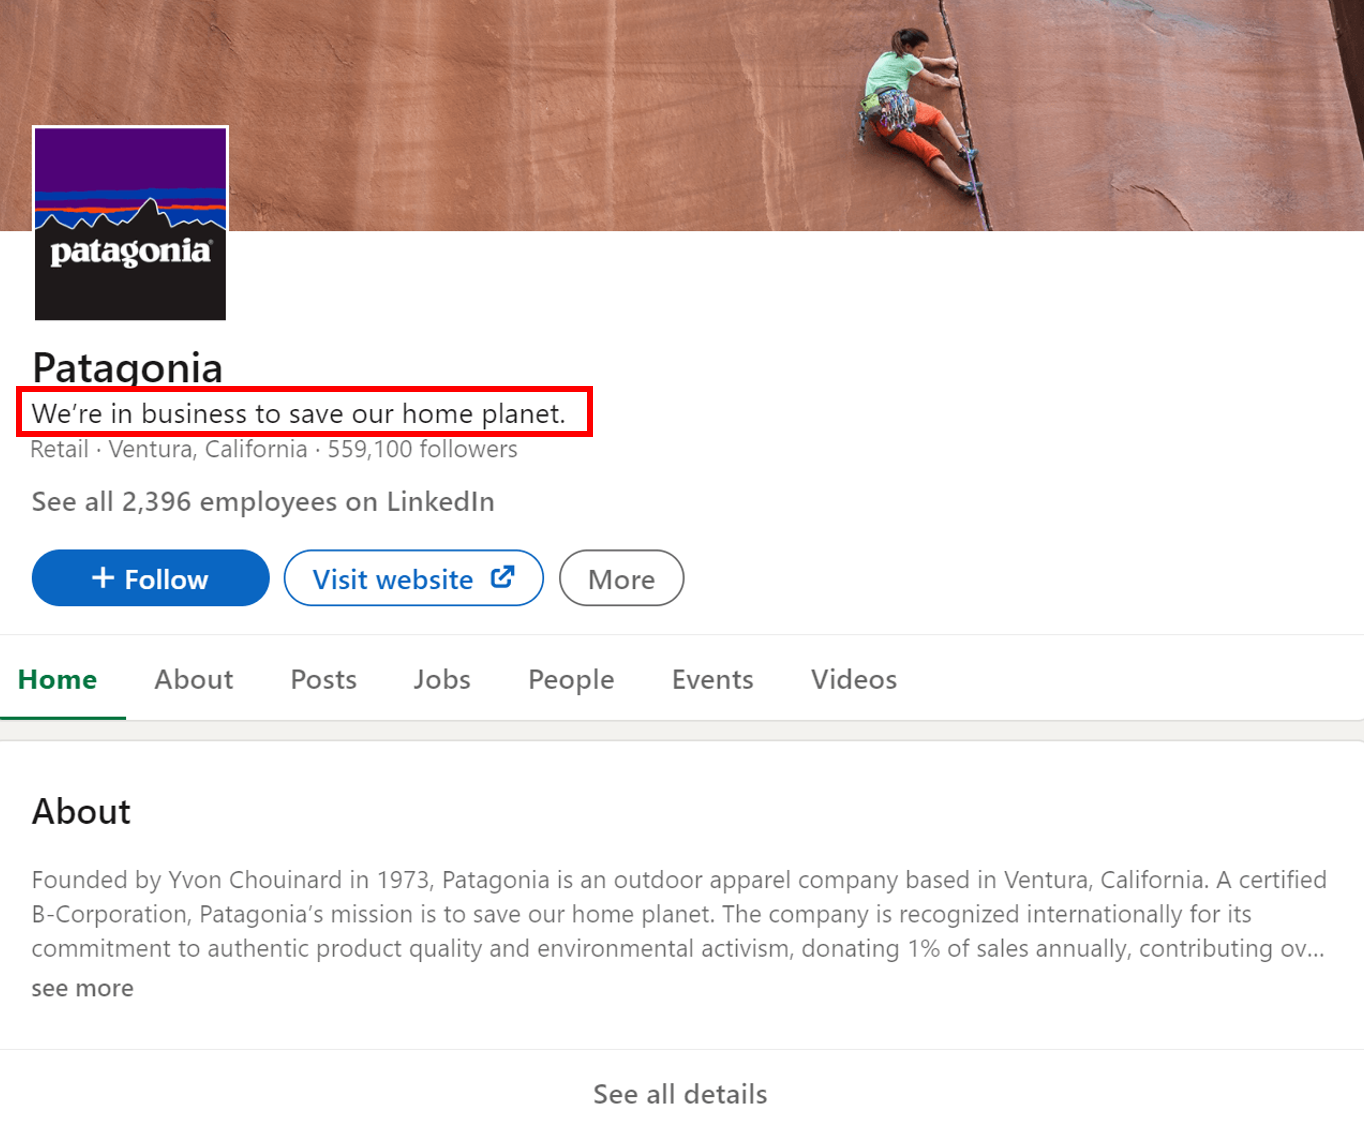Viewport: 1364px width, 1129px height.
Task: Go to the Posts tab
Action: (323, 680)
